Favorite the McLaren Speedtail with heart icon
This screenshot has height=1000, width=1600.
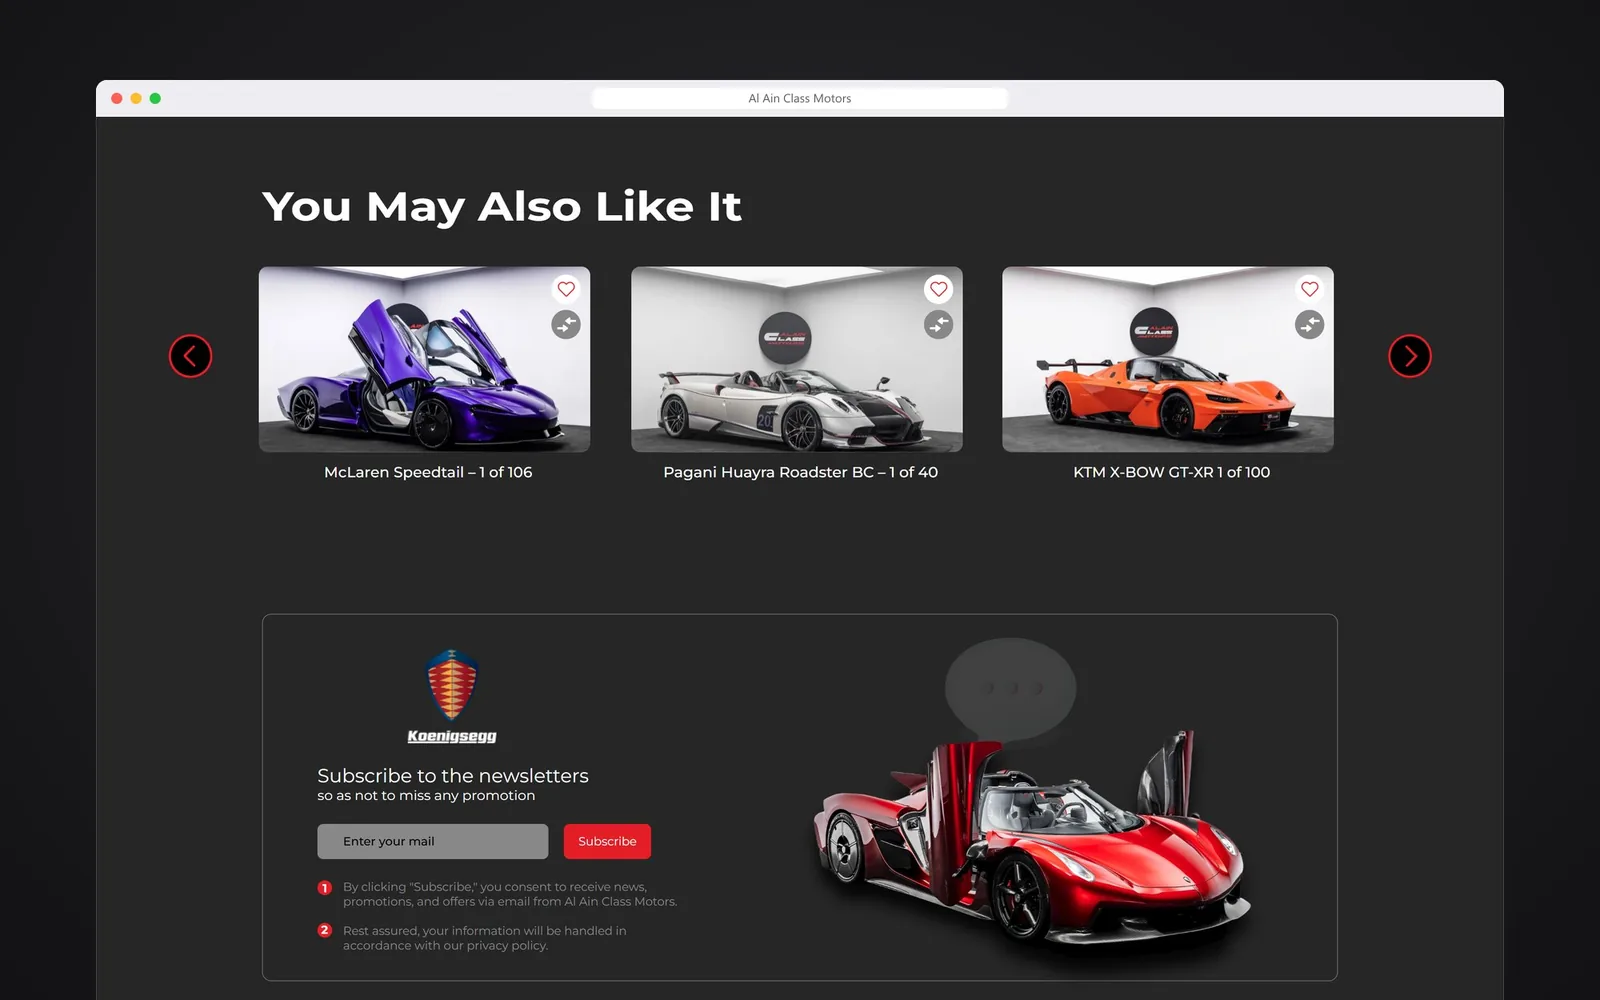point(566,289)
